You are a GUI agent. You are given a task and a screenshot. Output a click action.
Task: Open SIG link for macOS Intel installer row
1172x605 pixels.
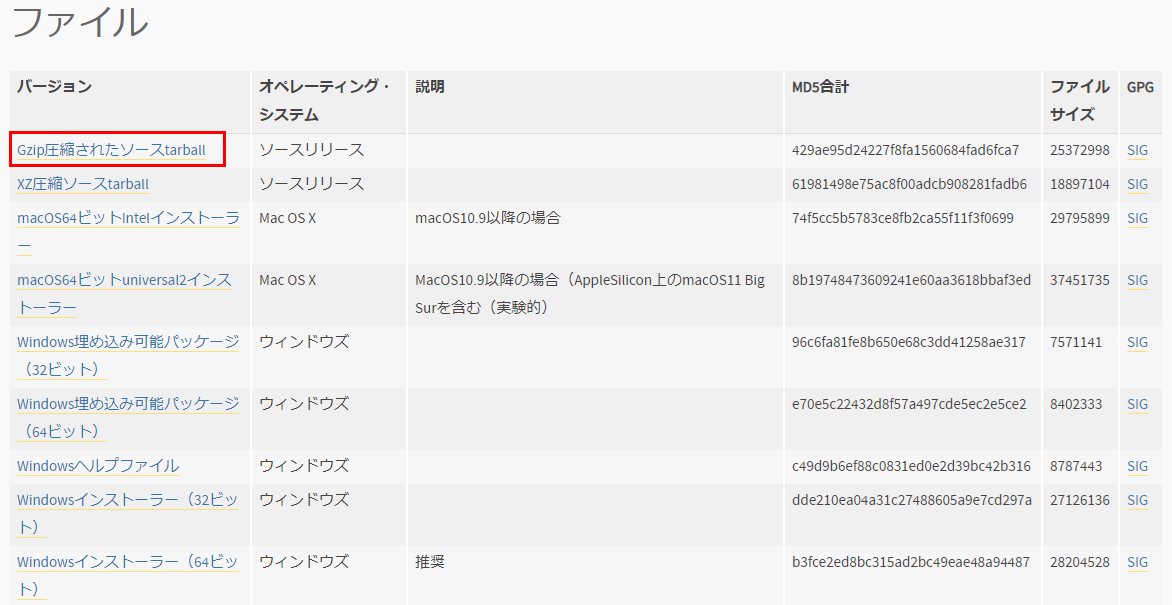tap(1137, 218)
